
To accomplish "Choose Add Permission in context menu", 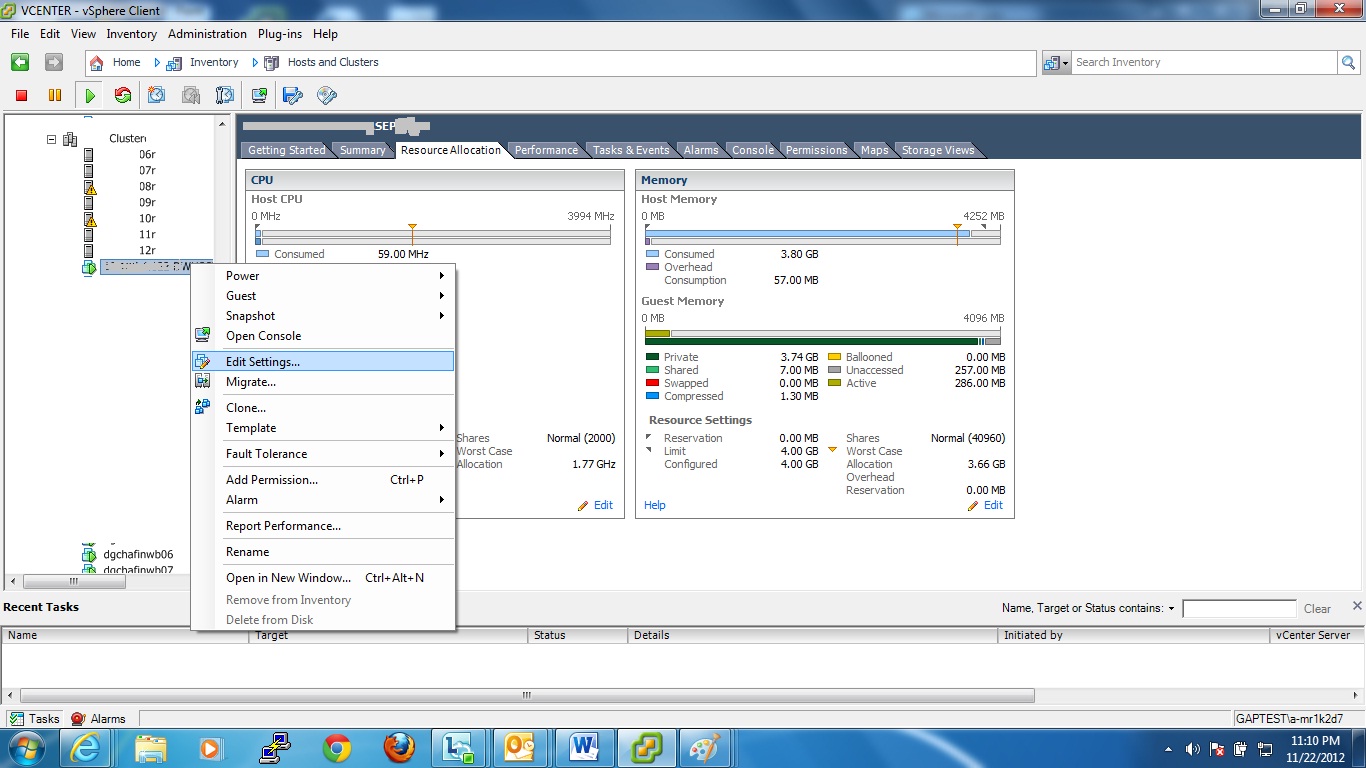I will (x=323, y=480).
